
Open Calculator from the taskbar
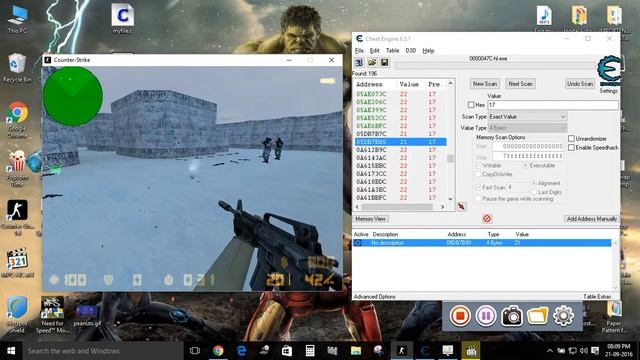310,351
